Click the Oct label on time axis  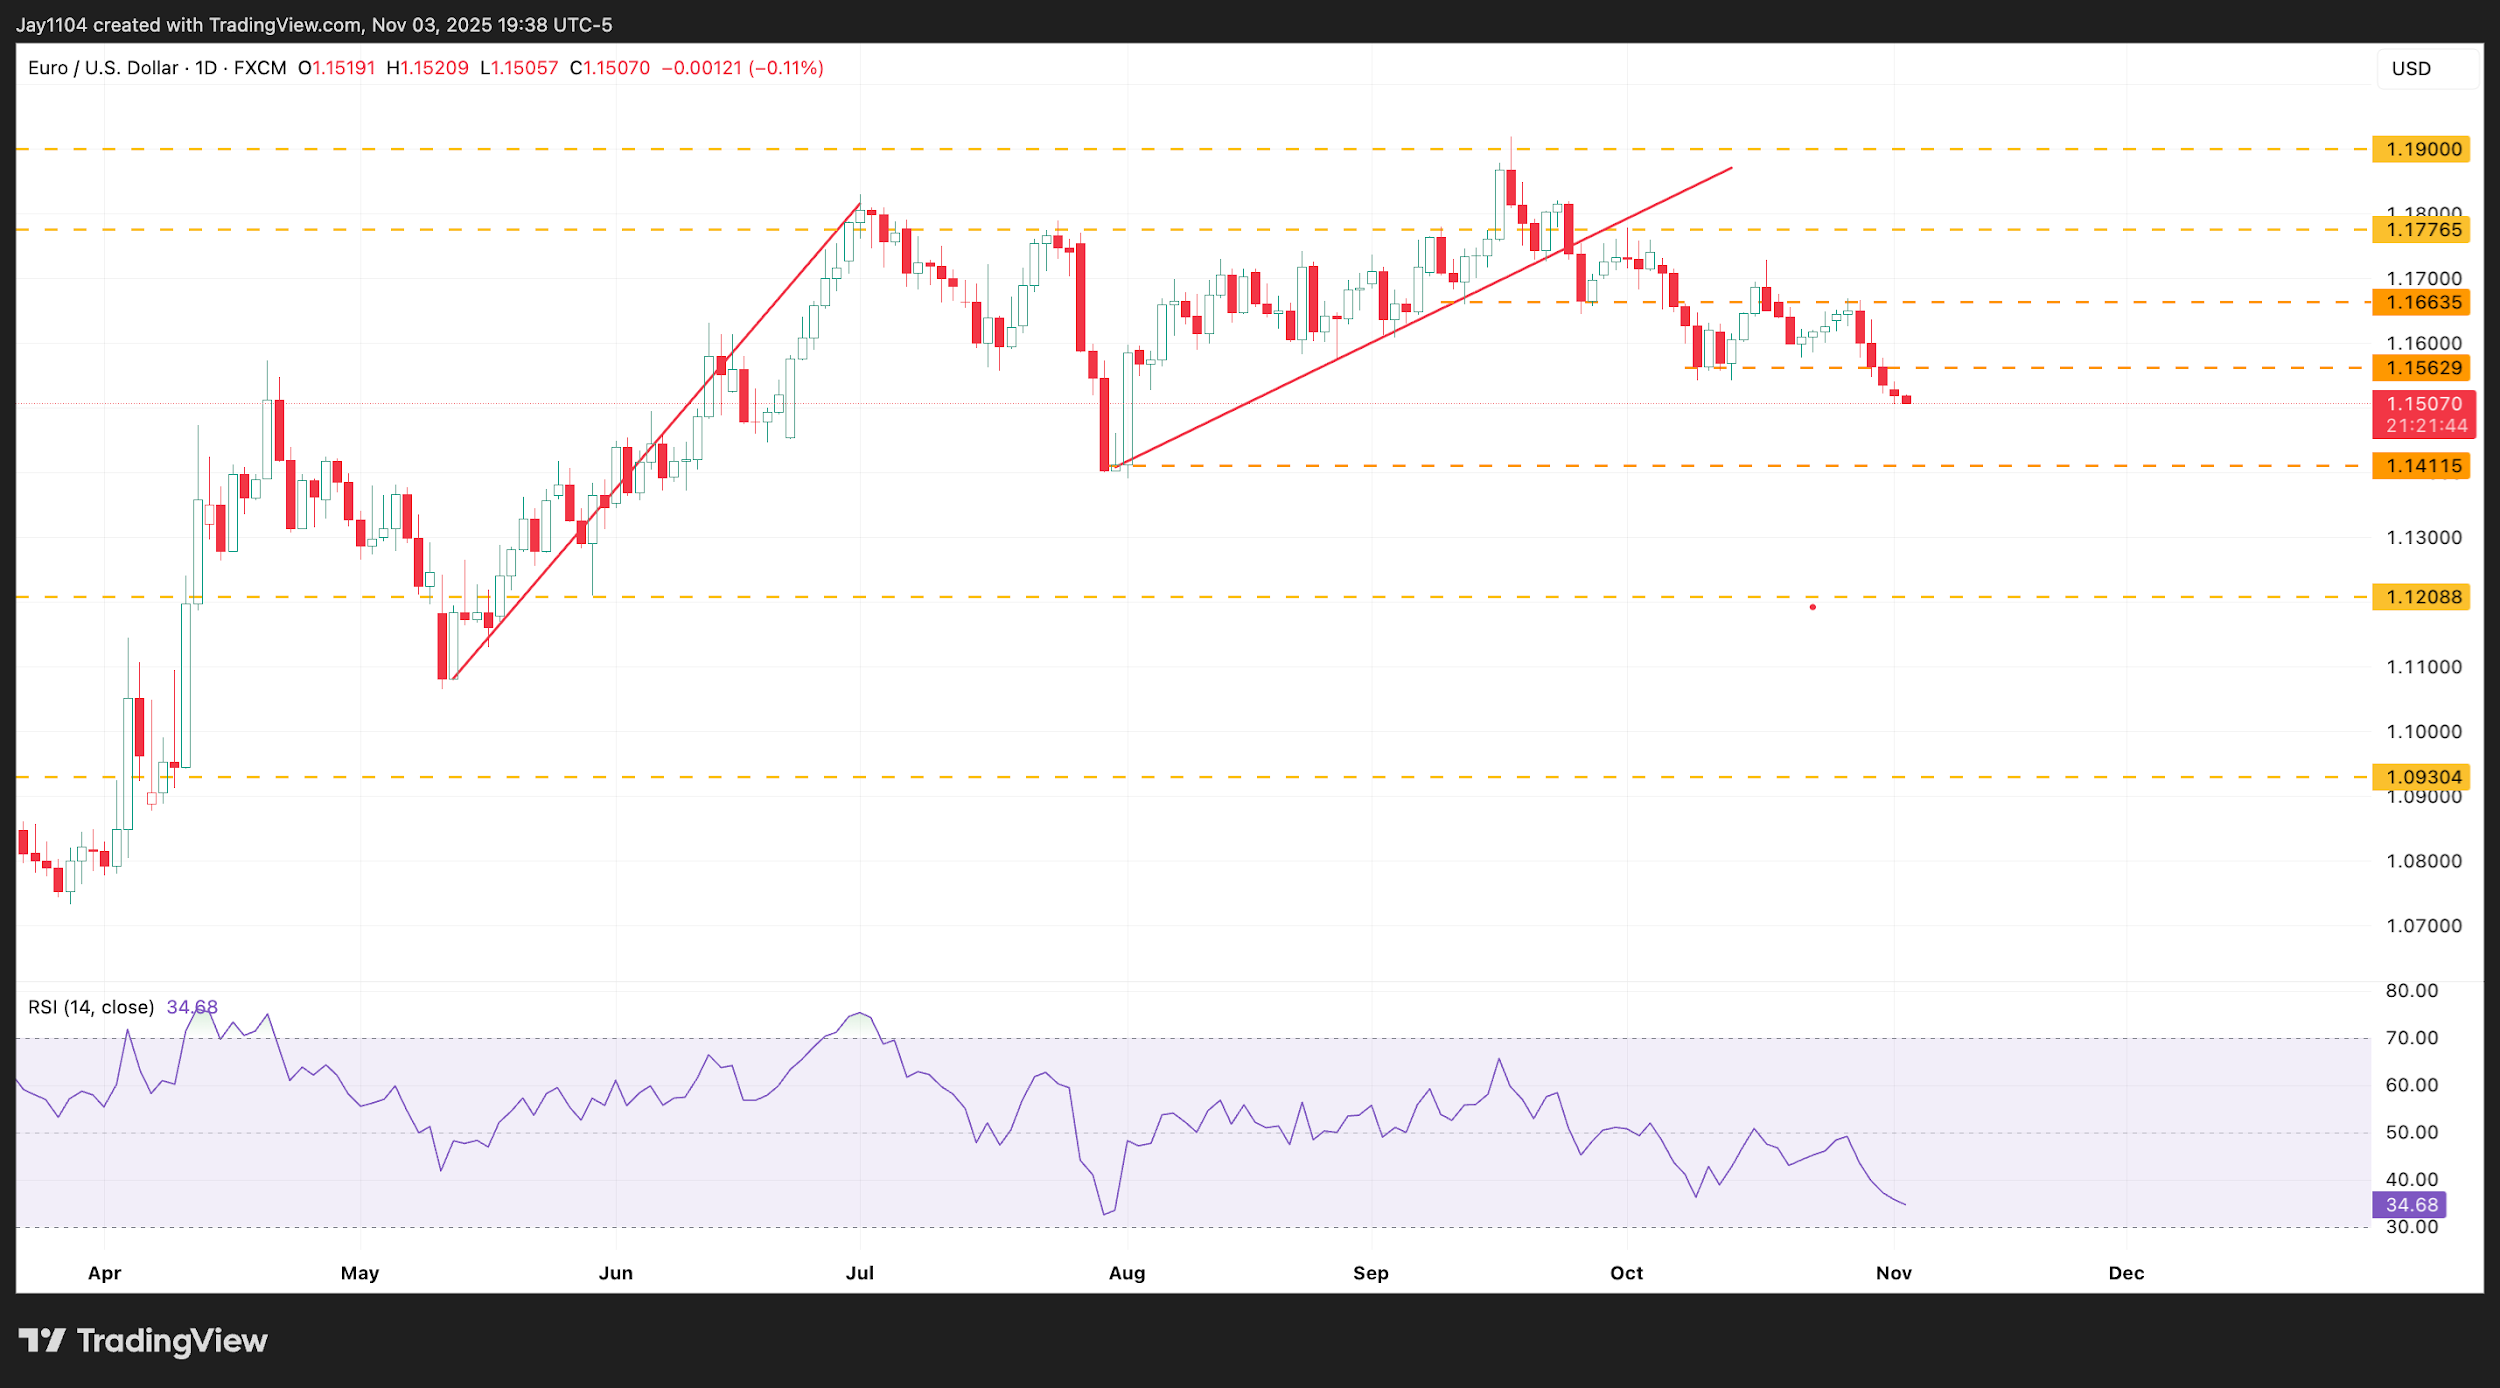[x=1626, y=1273]
